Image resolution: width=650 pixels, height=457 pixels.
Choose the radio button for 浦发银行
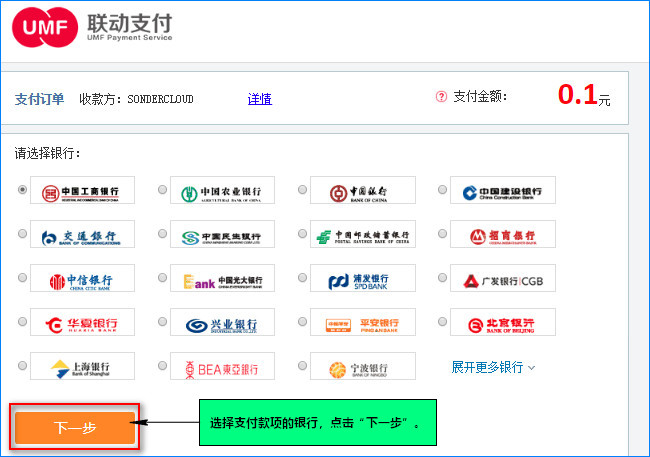coord(303,277)
